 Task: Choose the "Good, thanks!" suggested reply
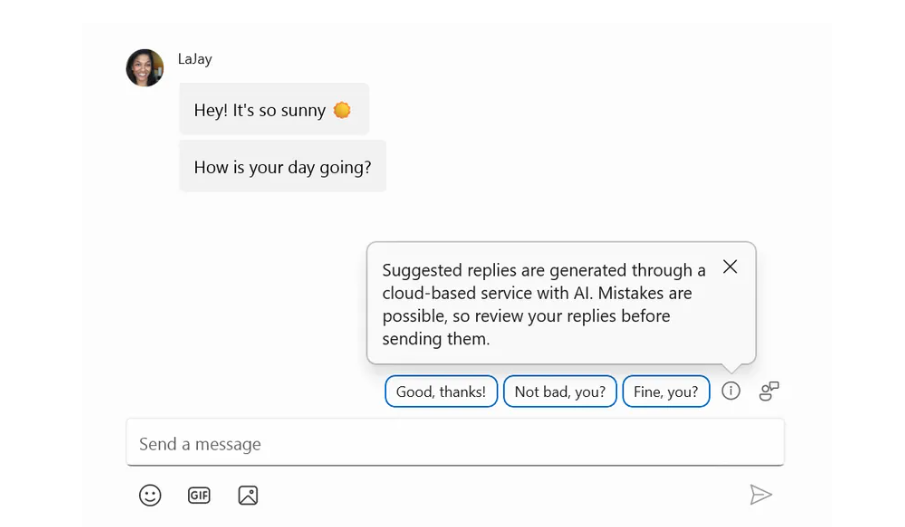click(x=441, y=391)
